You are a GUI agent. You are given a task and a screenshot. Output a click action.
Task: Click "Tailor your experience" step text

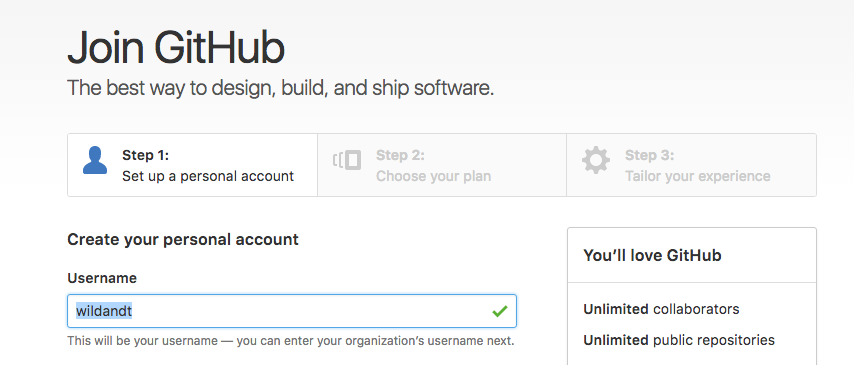point(698,177)
